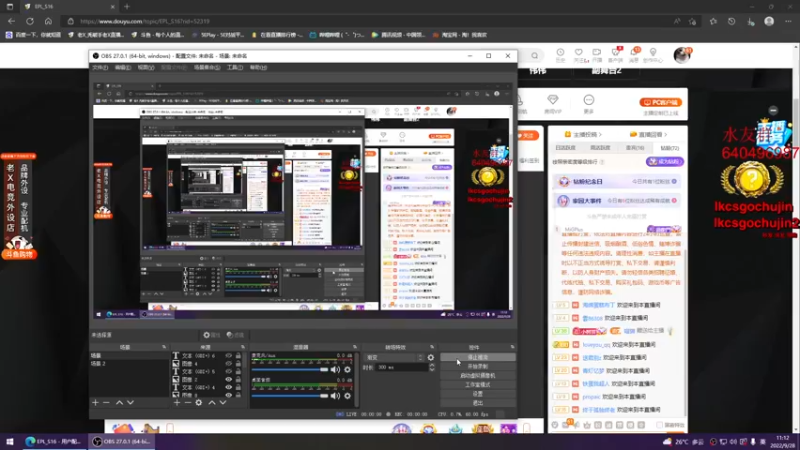Mute the 桌面音频 speaker icon
Viewport: 800px width, 450px height.
[335, 395]
